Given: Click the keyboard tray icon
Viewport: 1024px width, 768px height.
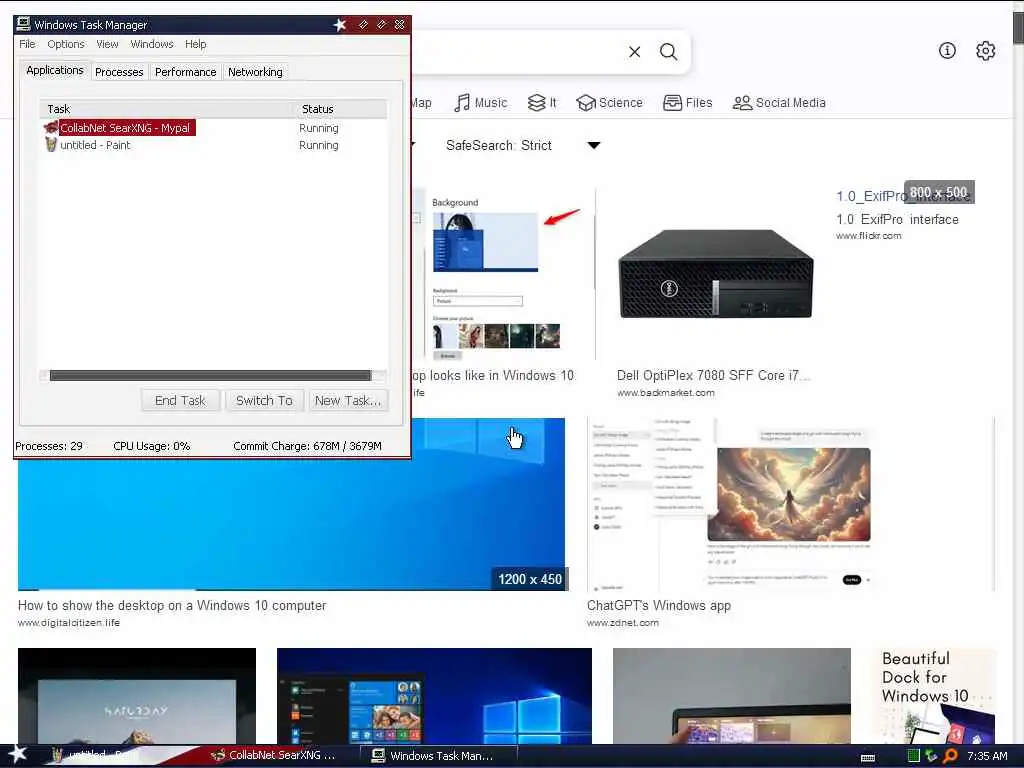Looking at the screenshot, I should [868, 758].
